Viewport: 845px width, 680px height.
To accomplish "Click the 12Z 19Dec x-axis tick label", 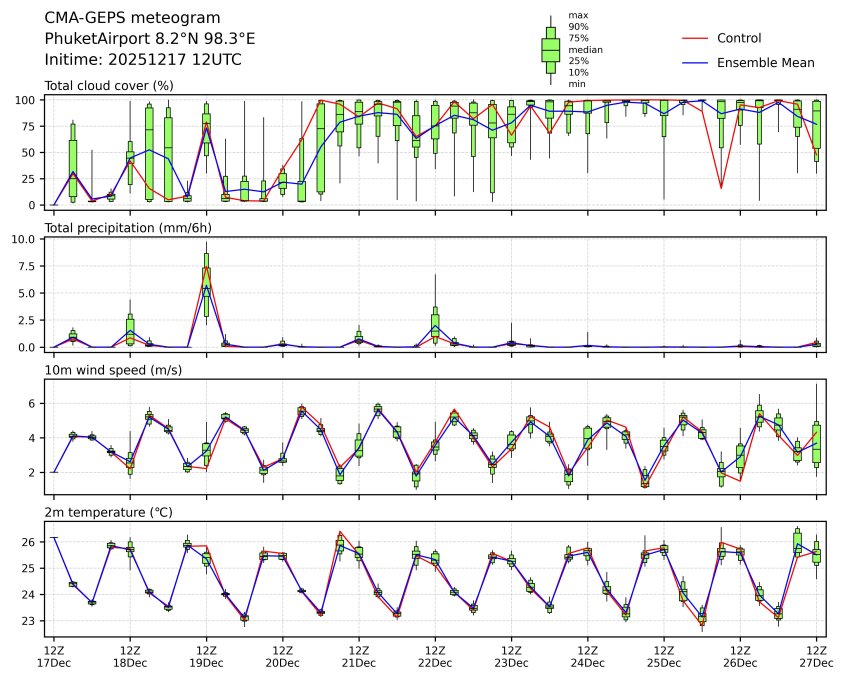I will [x=206, y=656].
